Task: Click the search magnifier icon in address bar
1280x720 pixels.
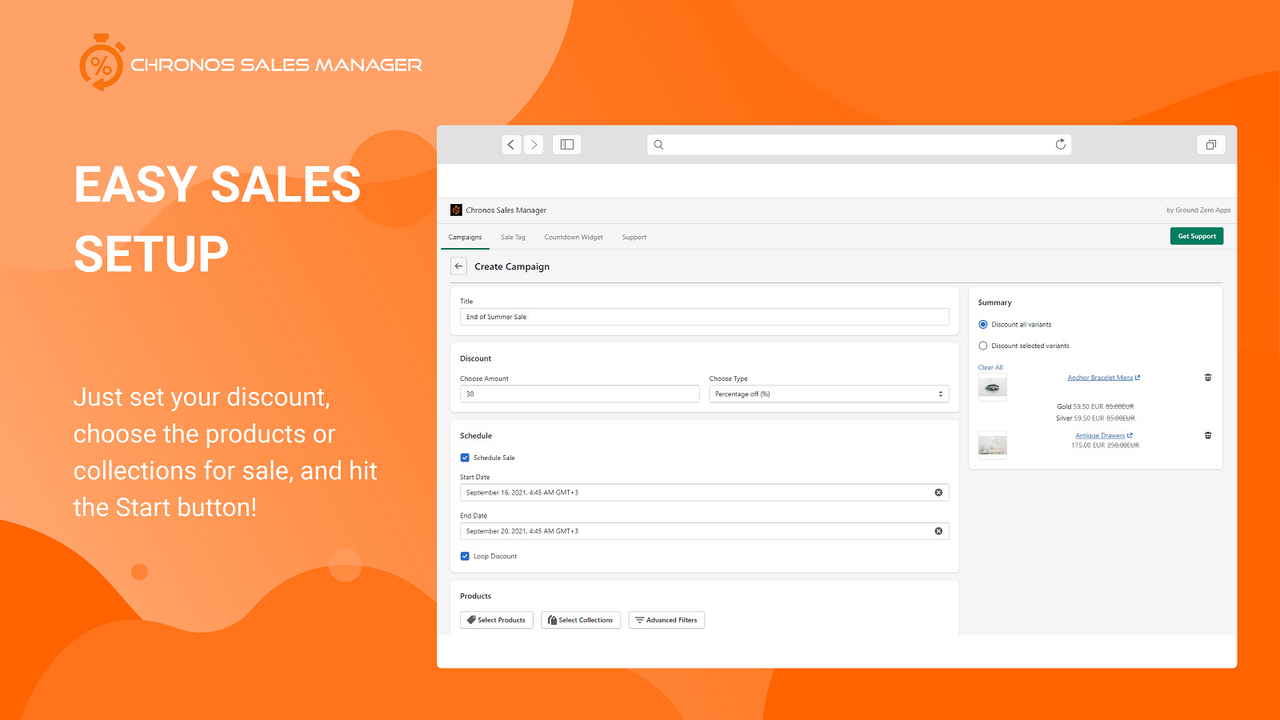Action: pyautogui.click(x=659, y=145)
